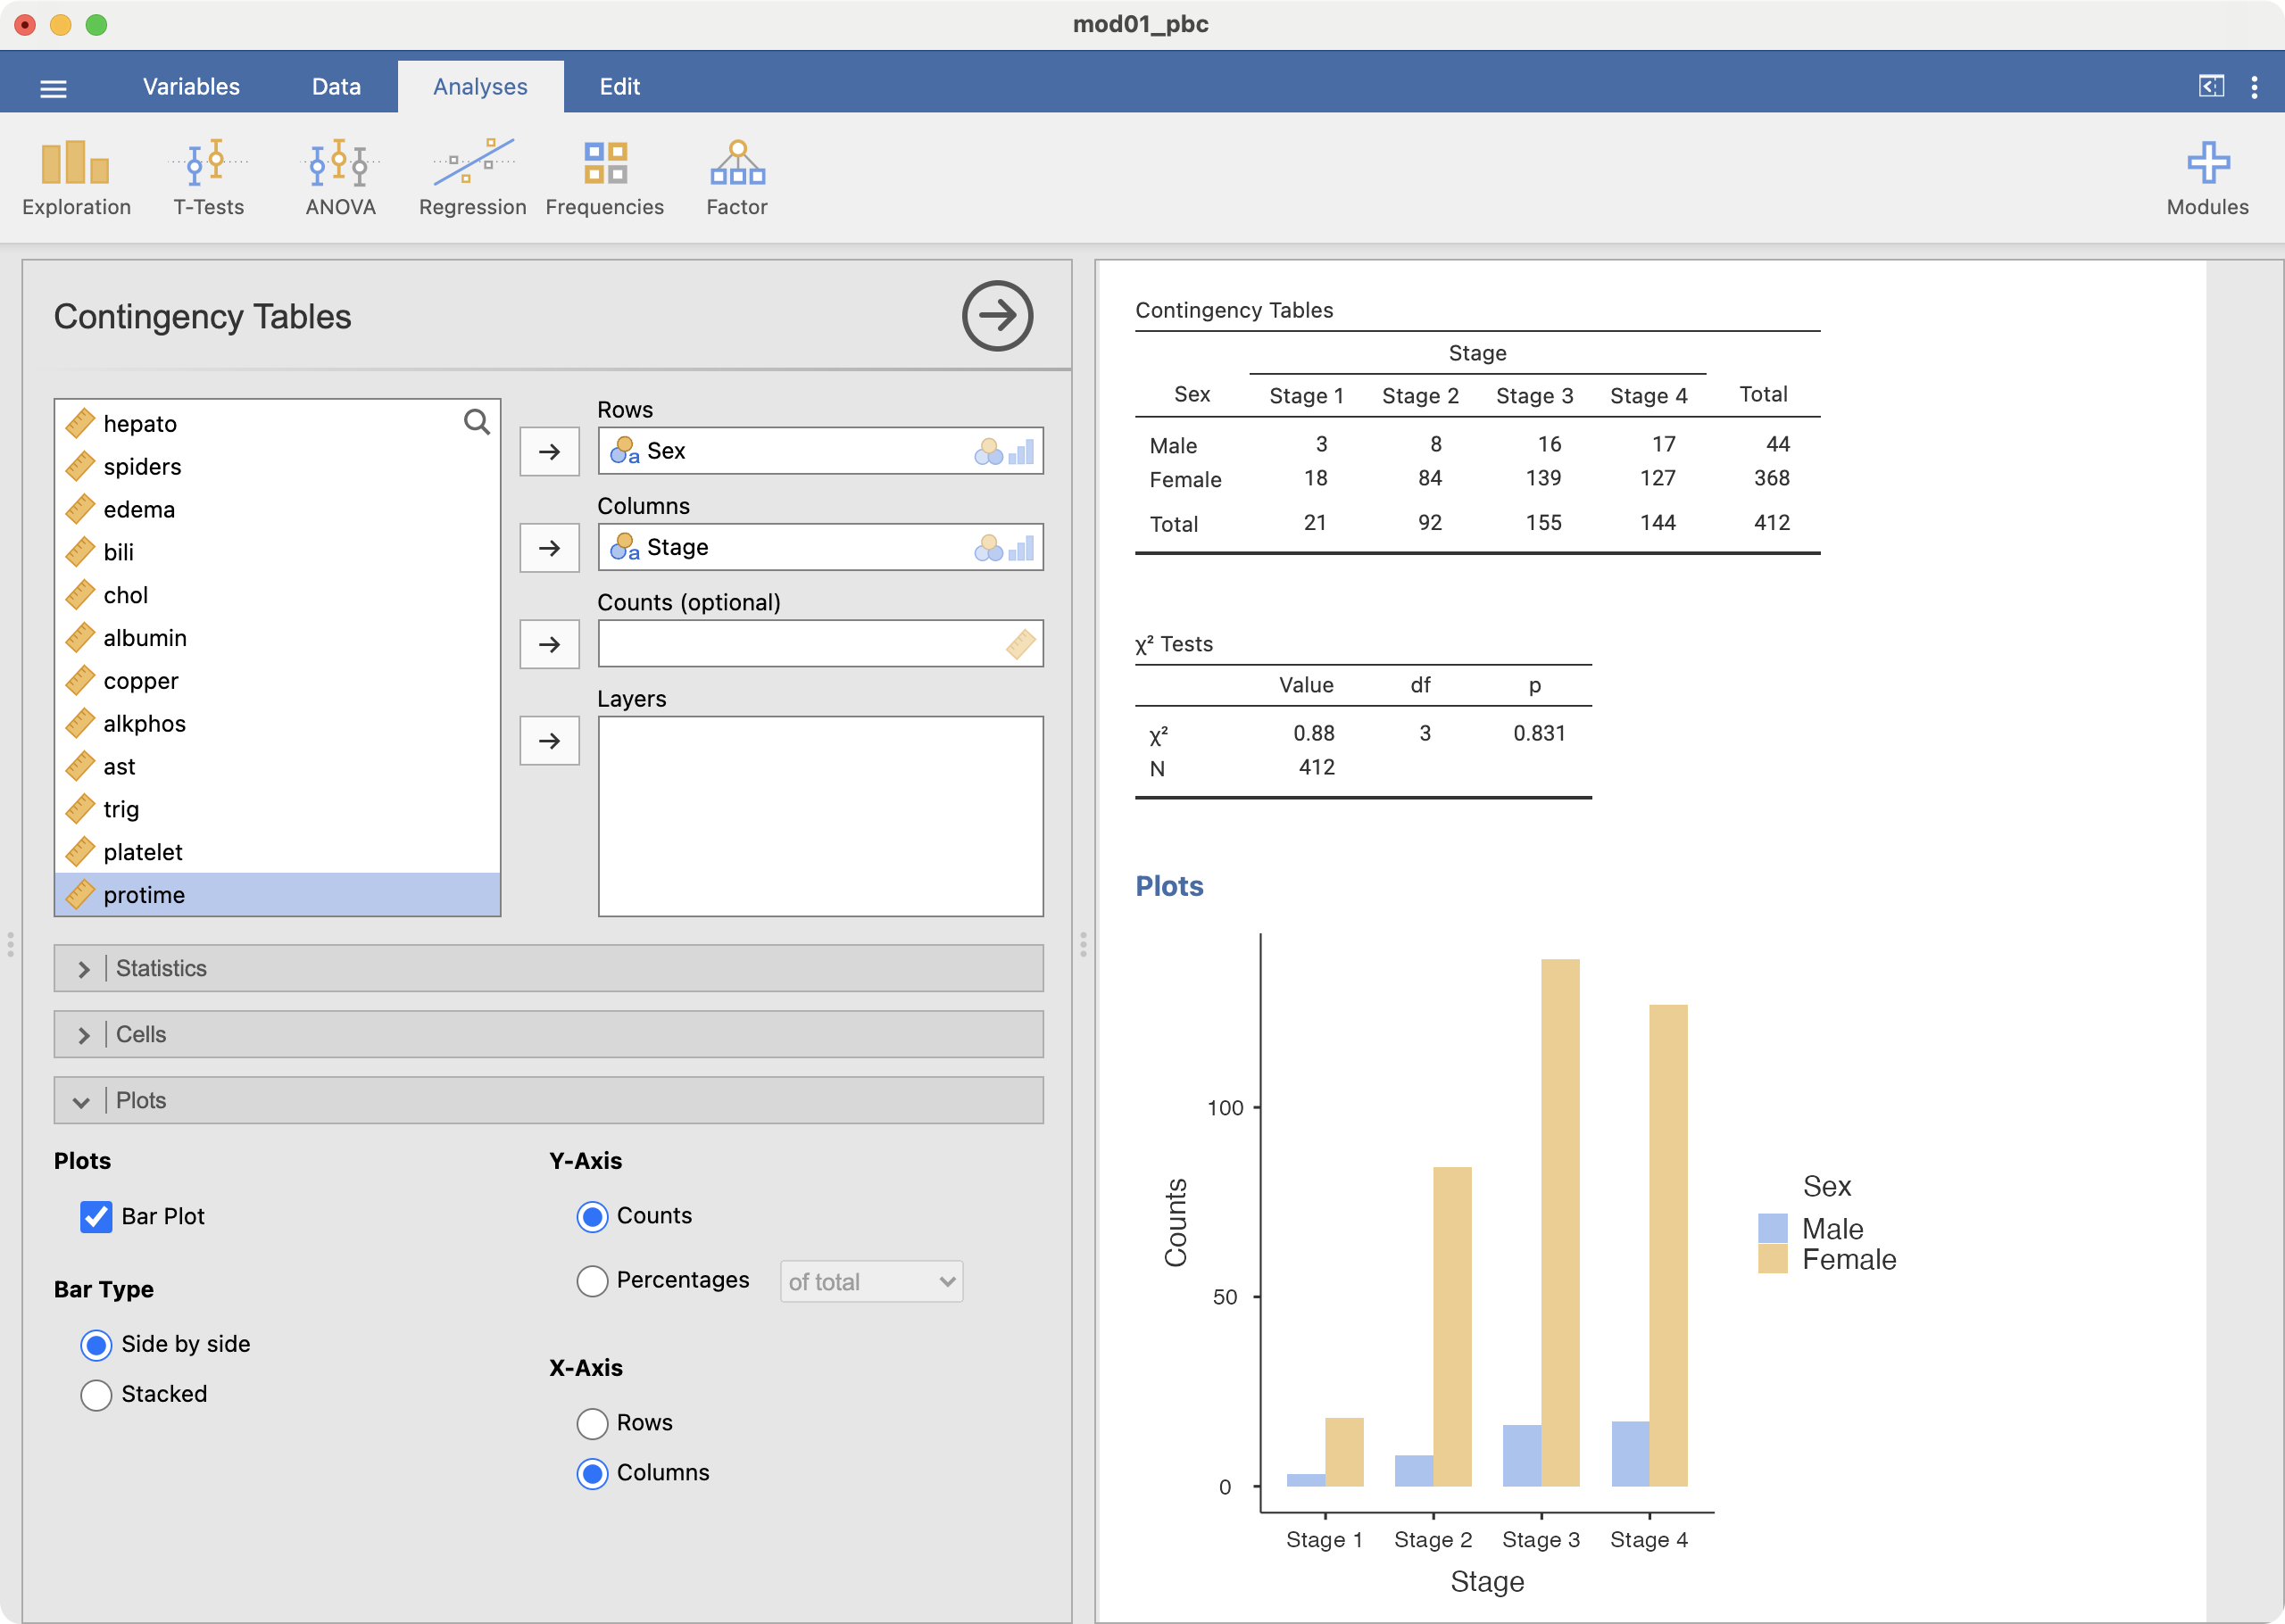Open the Modules plus icon
The width and height of the screenshot is (2285, 1624).
tap(2206, 178)
